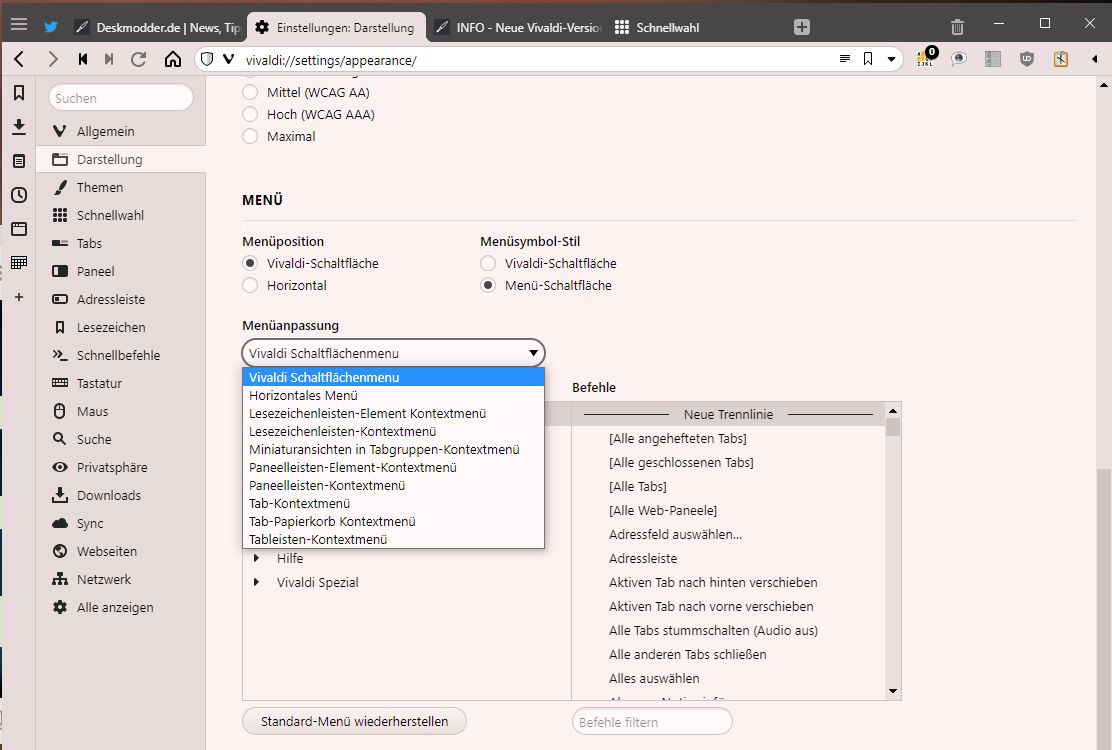Click the Befehle filtern input field
The width and height of the screenshot is (1112, 750).
click(x=652, y=722)
